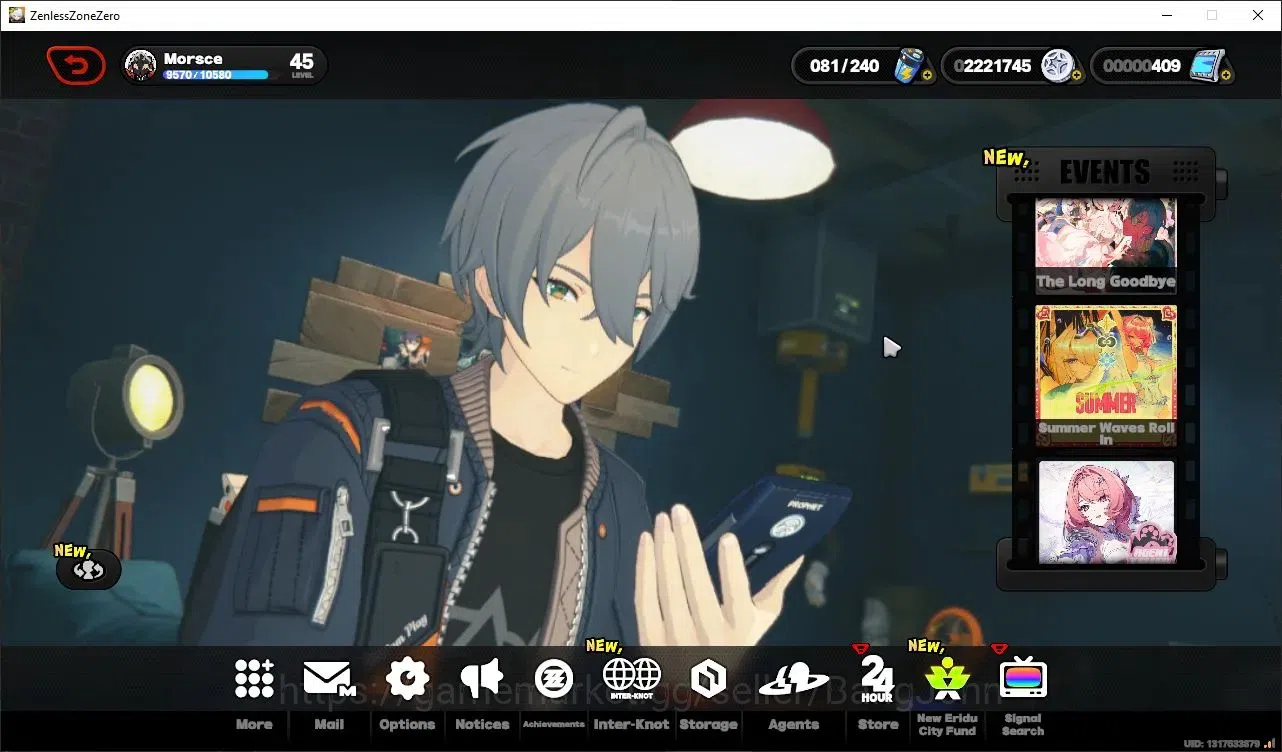Click the Morsce player name

193,59
